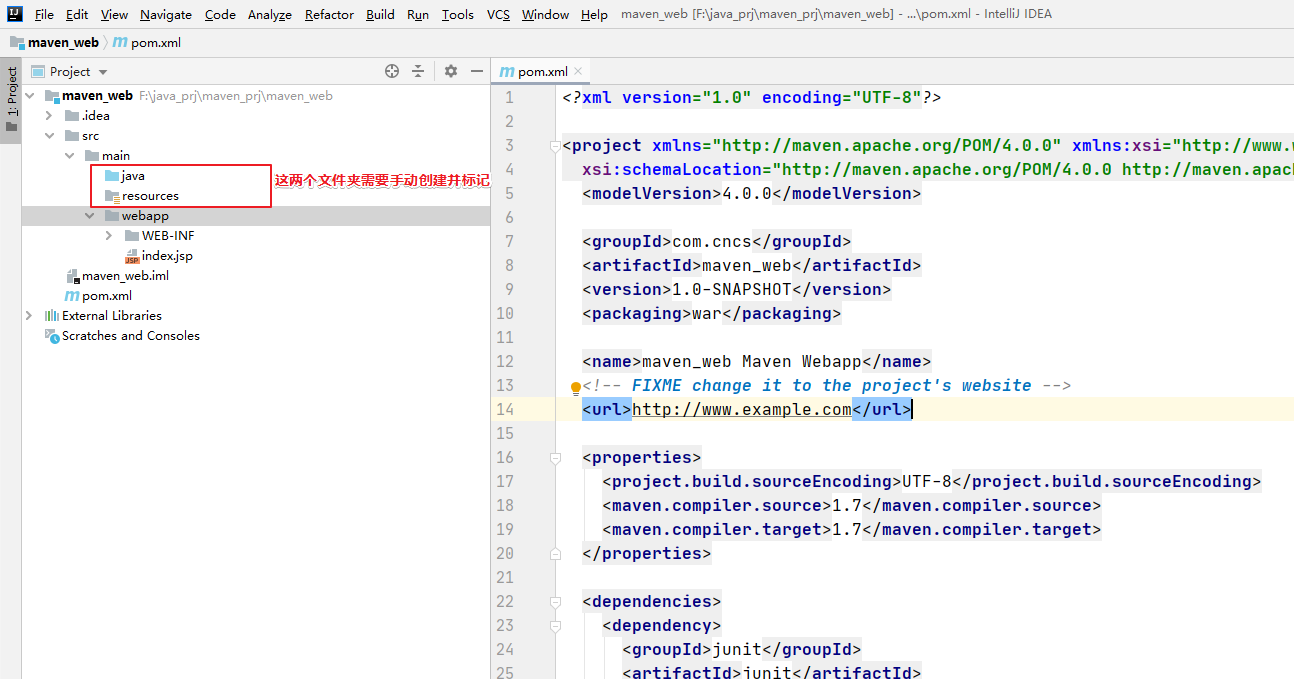Click the http://www.example.com URL in the editor
Screen dimensions: 1294x679
[742, 410]
